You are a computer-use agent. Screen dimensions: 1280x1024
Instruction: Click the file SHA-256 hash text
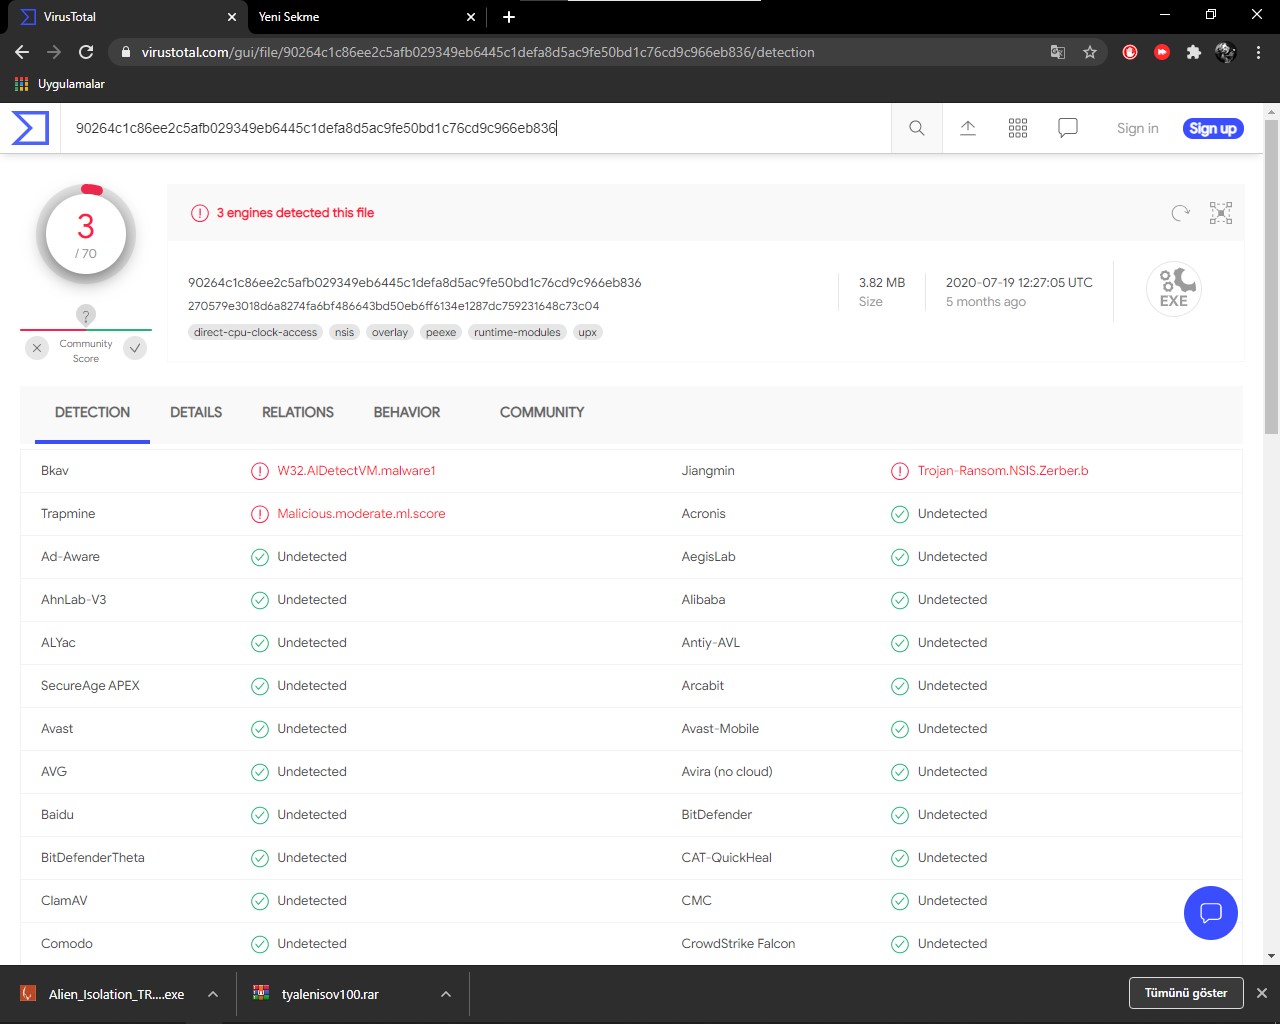(415, 283)
